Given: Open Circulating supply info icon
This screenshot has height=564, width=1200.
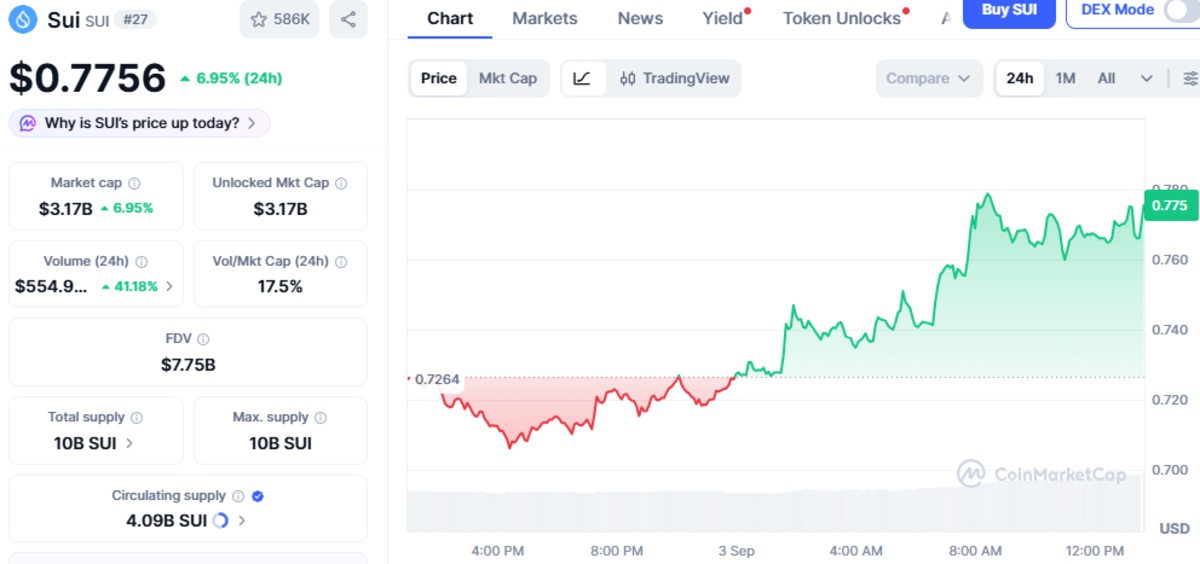Looking at the screenshot, I should 238,495.
